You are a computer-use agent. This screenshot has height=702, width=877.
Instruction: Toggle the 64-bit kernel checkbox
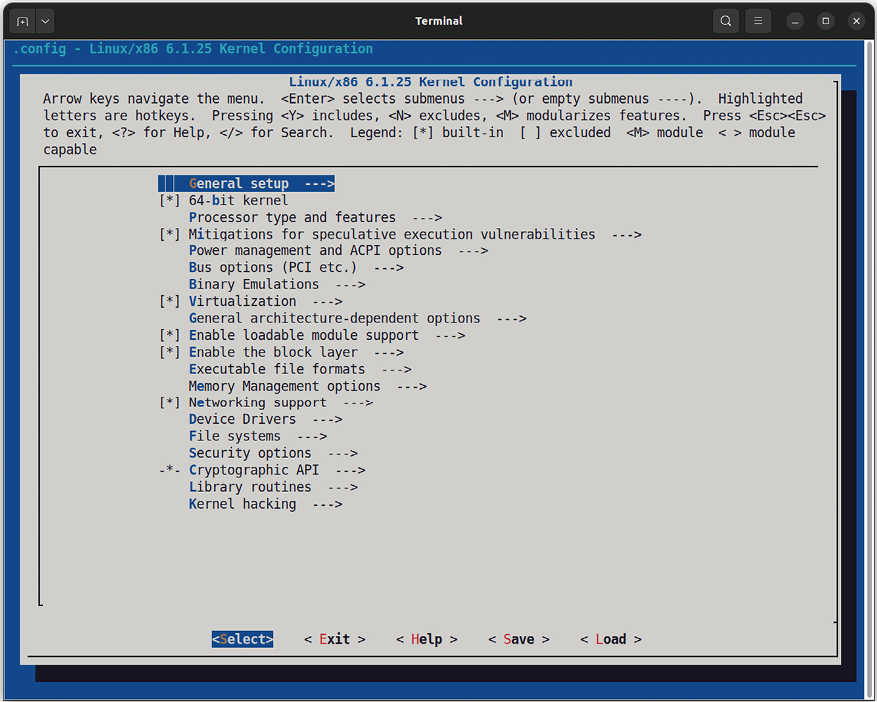(x=169, y=200)
